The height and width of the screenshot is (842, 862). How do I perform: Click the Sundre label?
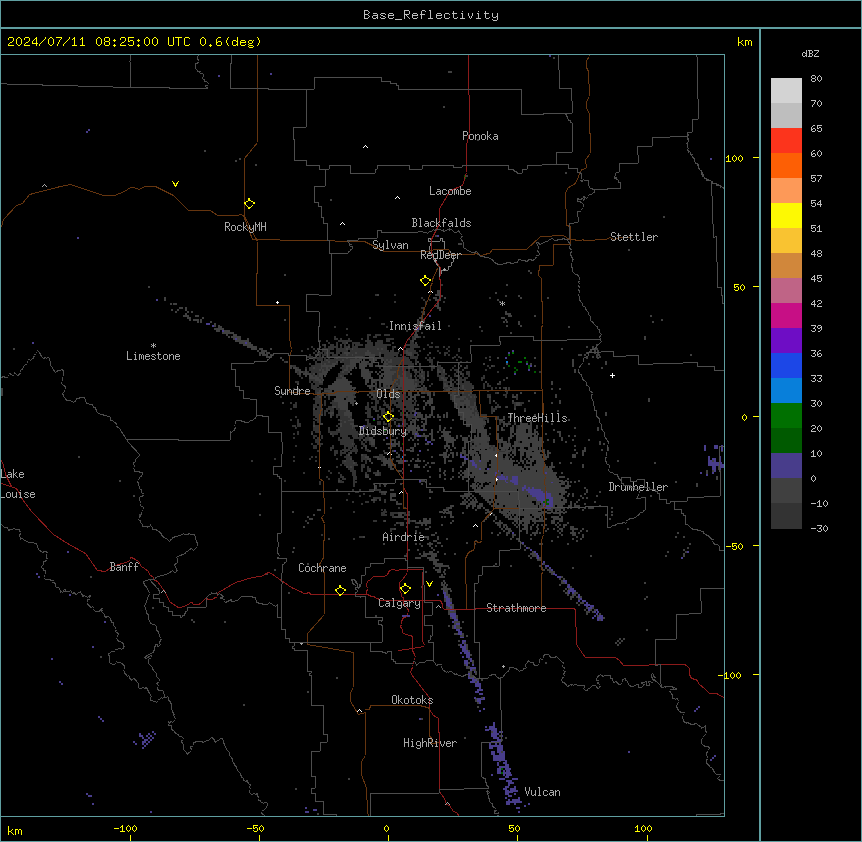292,391
